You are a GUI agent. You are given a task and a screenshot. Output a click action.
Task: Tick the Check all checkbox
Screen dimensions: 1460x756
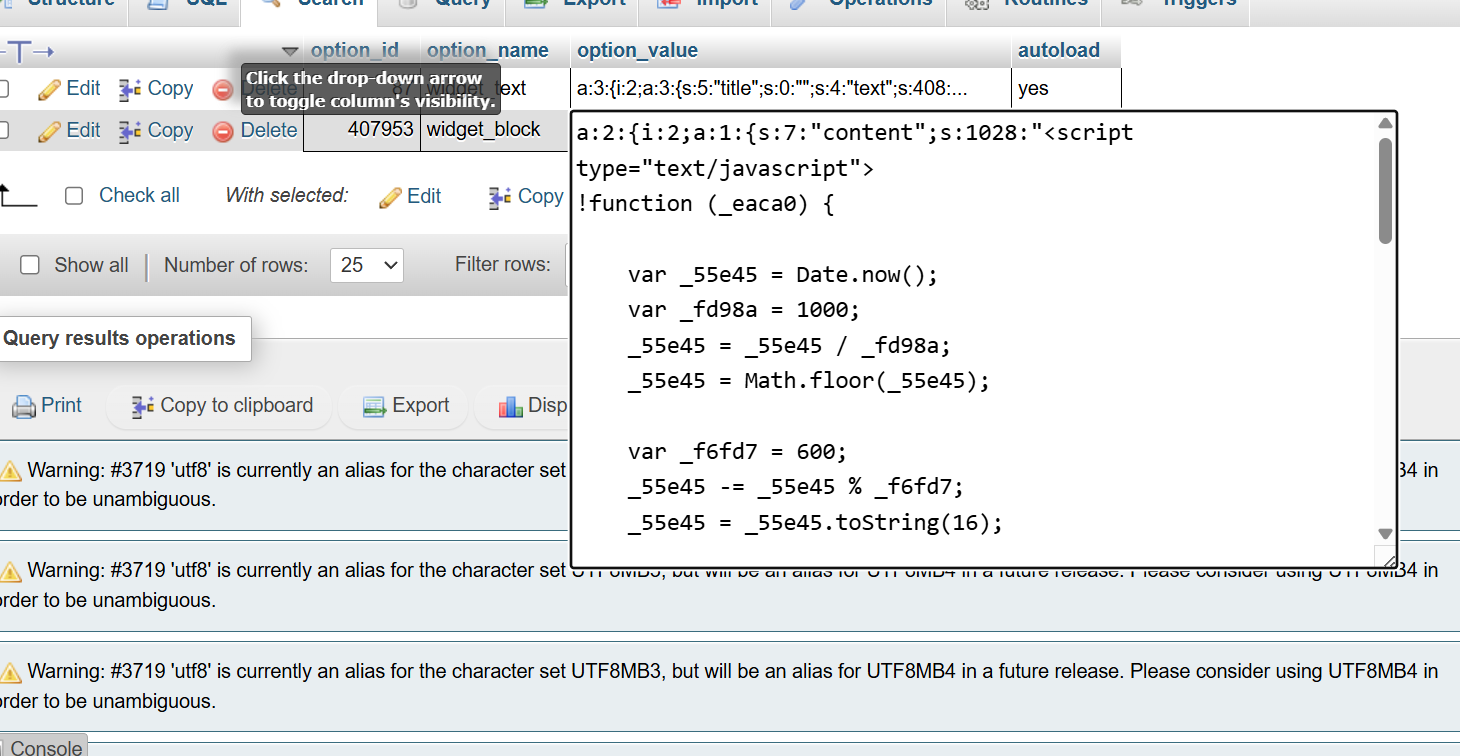(74, 196)
